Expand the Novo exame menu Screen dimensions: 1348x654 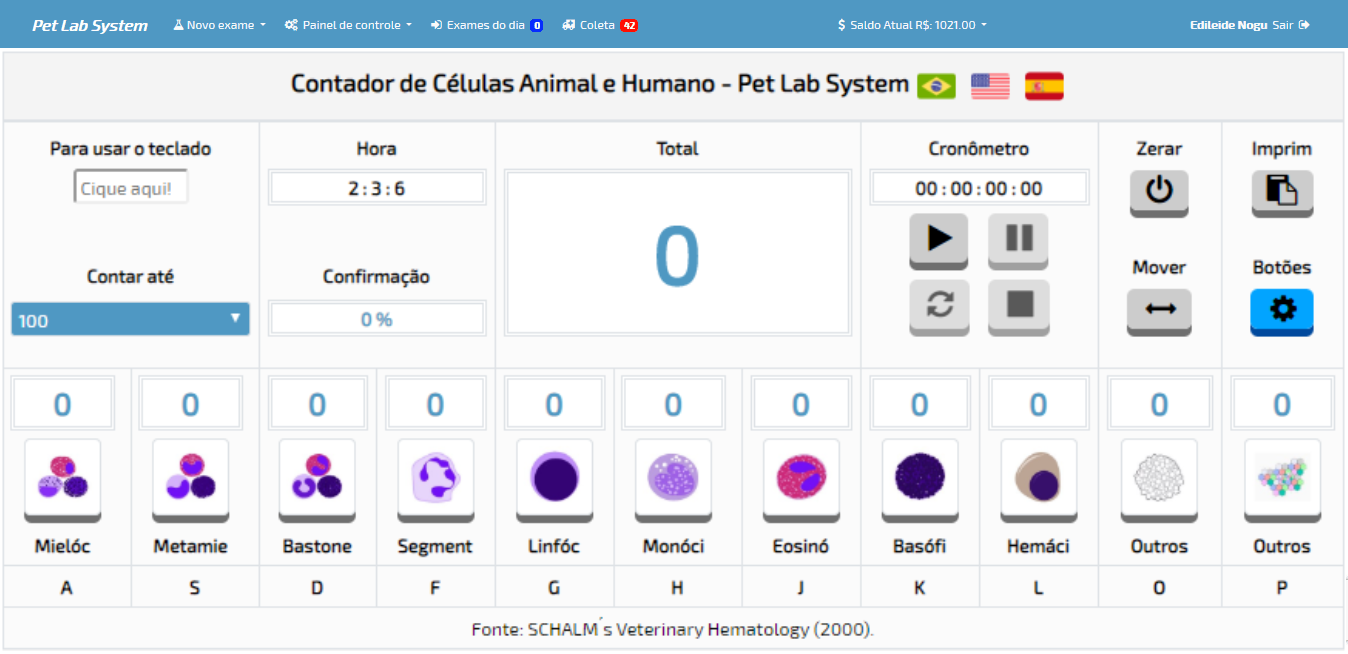pyautogui.click(x=219, y=25)
